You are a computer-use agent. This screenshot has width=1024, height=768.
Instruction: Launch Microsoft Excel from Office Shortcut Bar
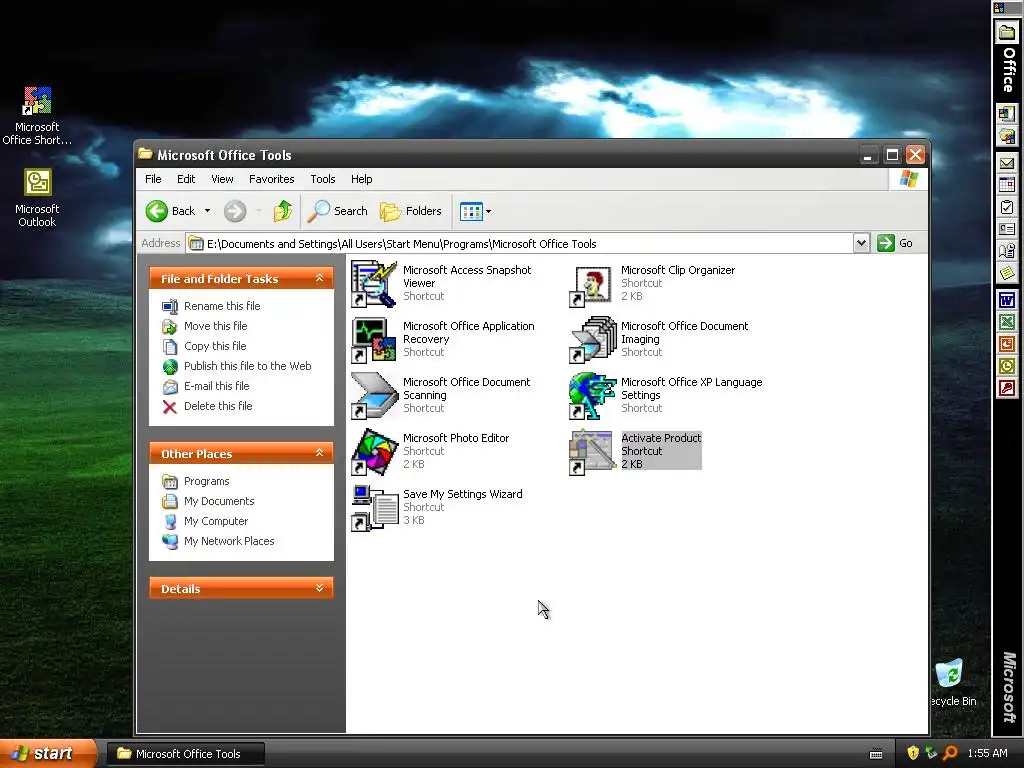click(x=1006, y=322)
